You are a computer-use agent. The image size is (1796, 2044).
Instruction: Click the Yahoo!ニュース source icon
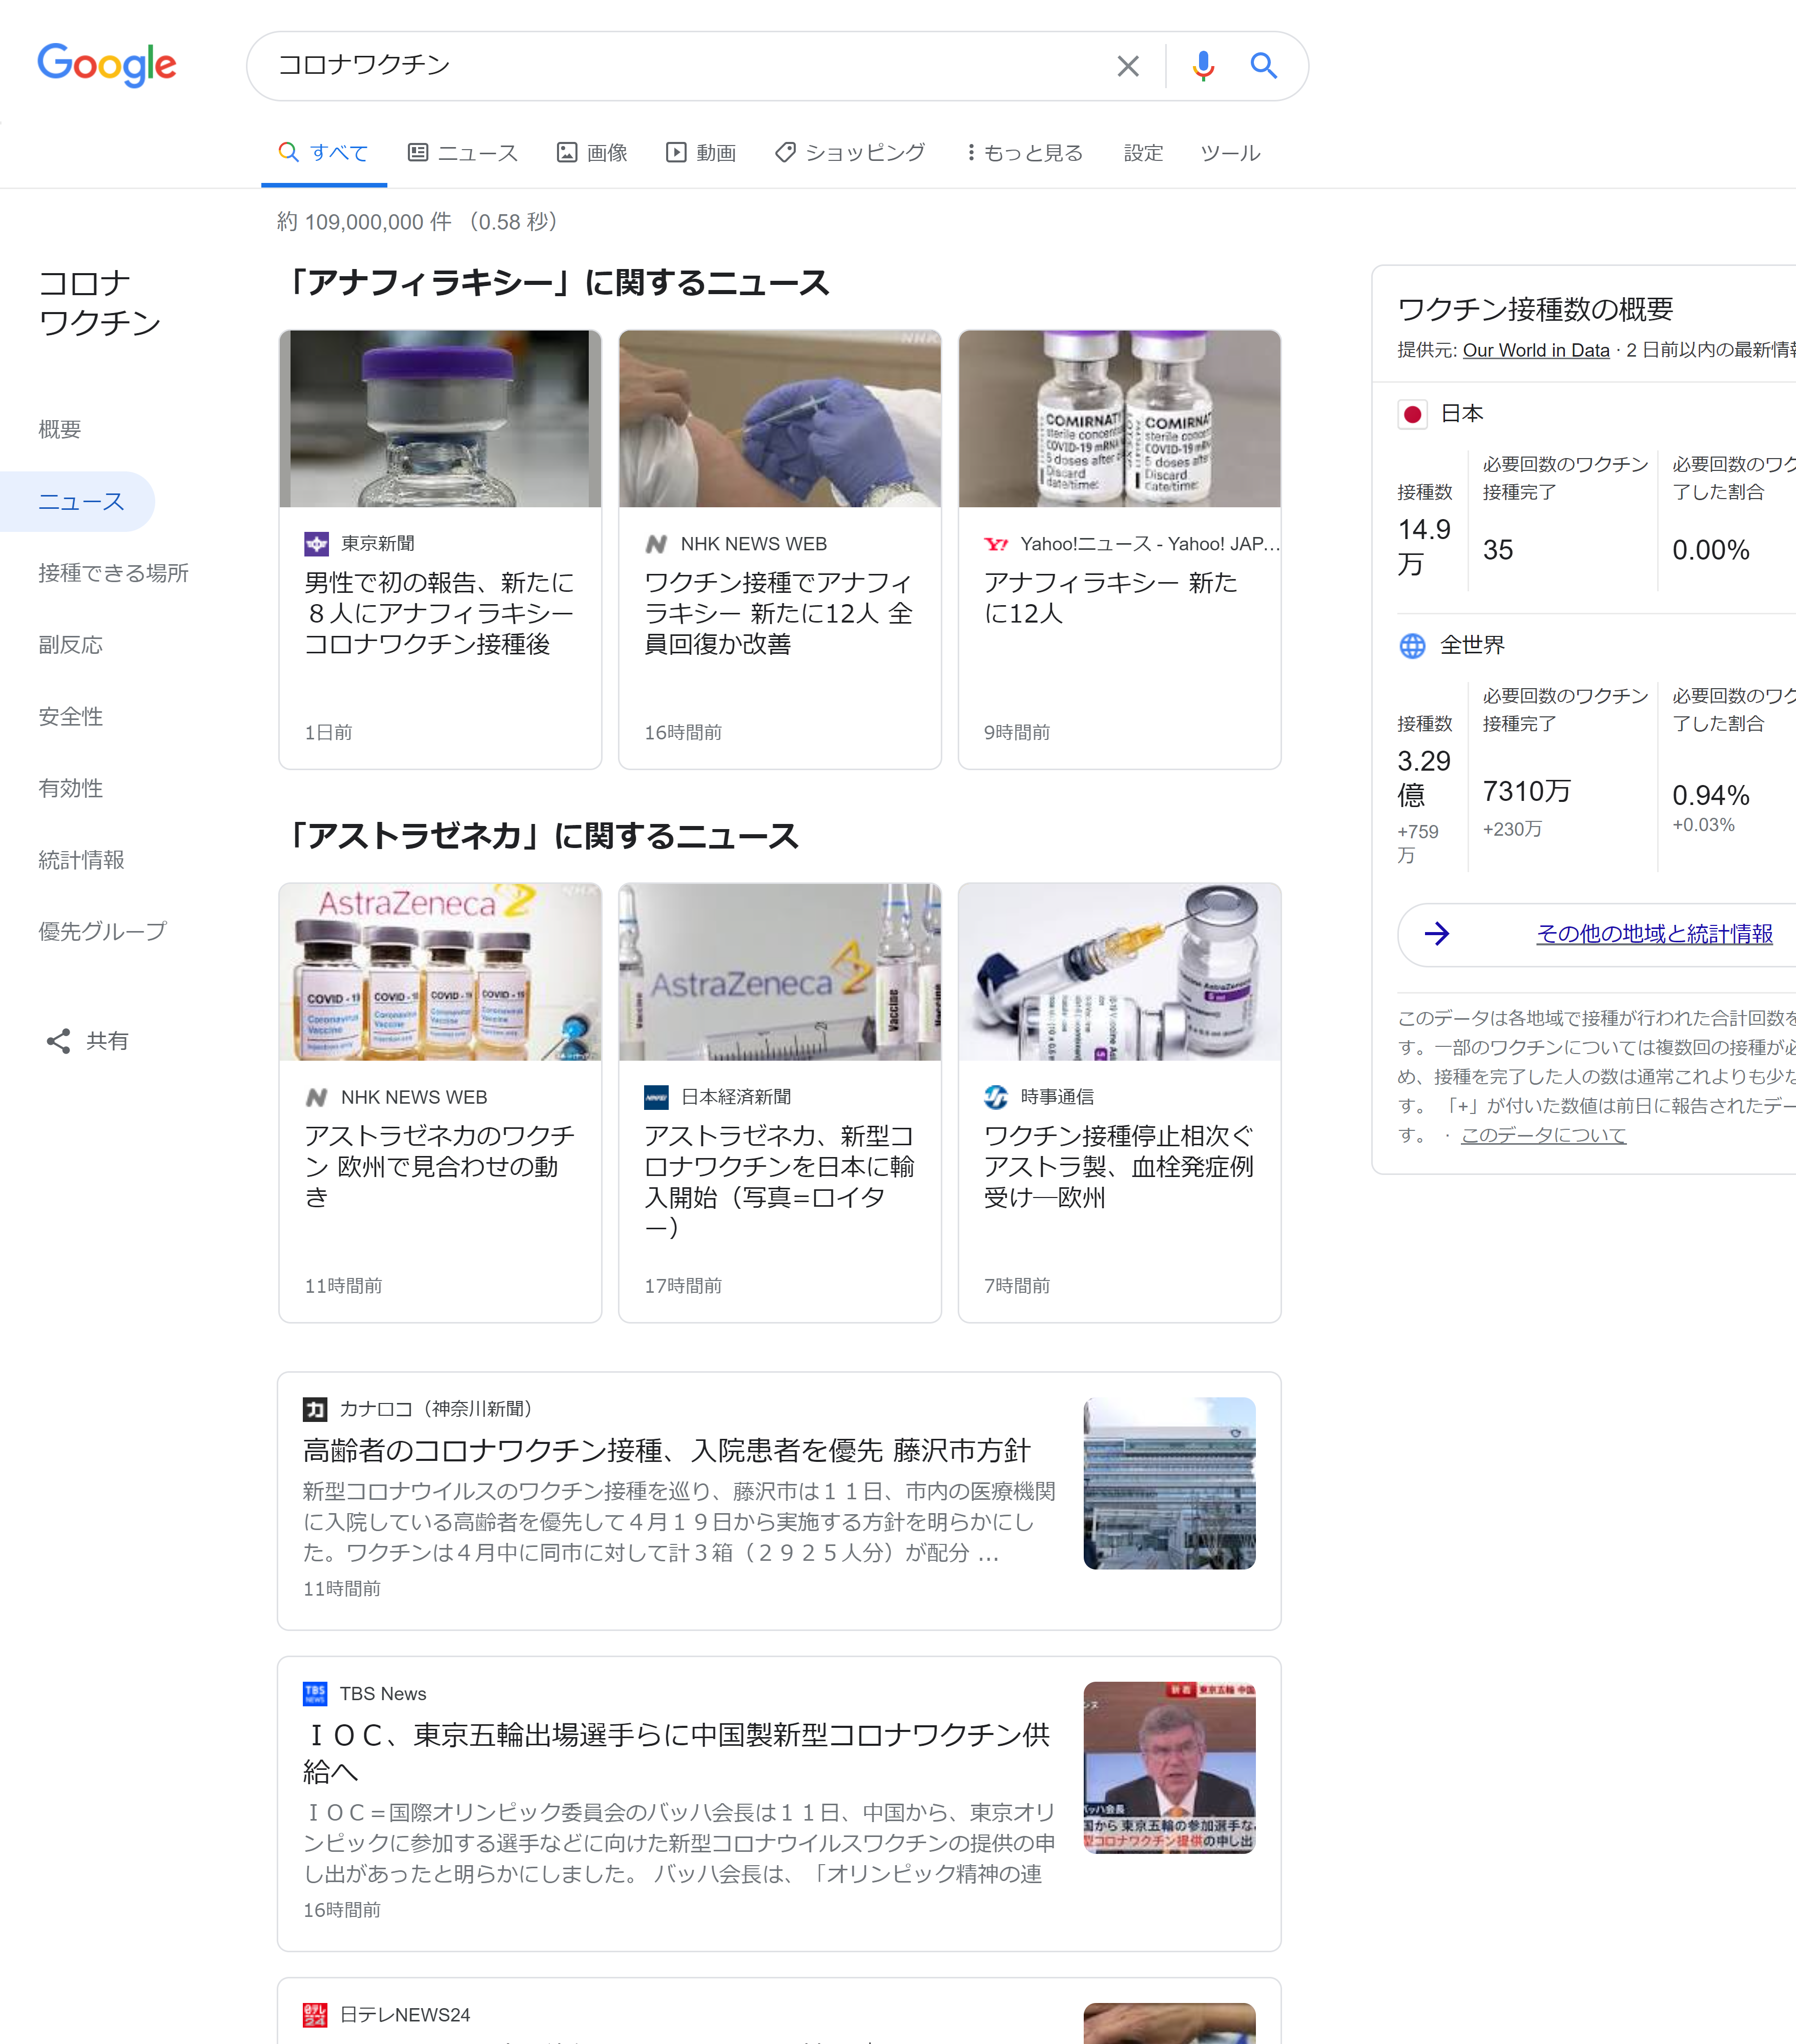tap(996, 544)
